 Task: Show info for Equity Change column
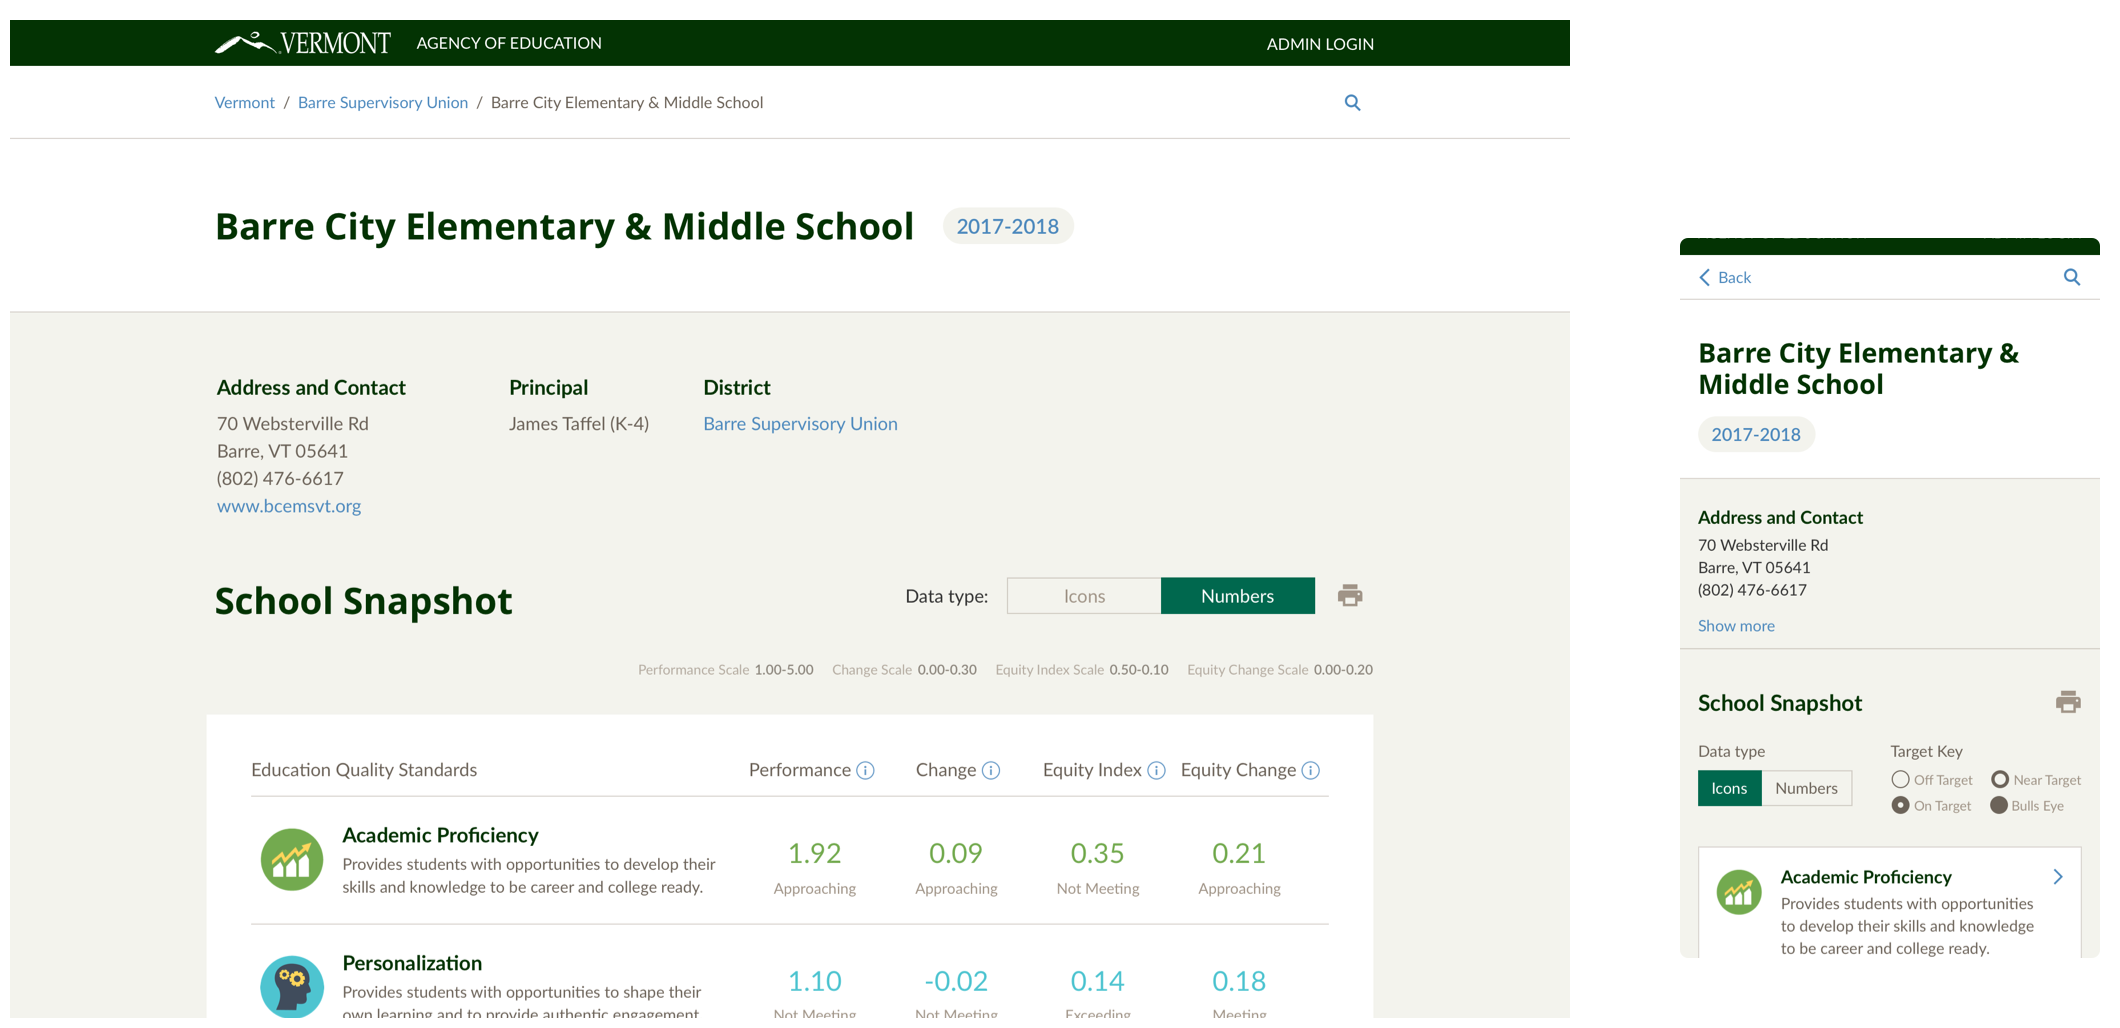(x=1311, y=770)
